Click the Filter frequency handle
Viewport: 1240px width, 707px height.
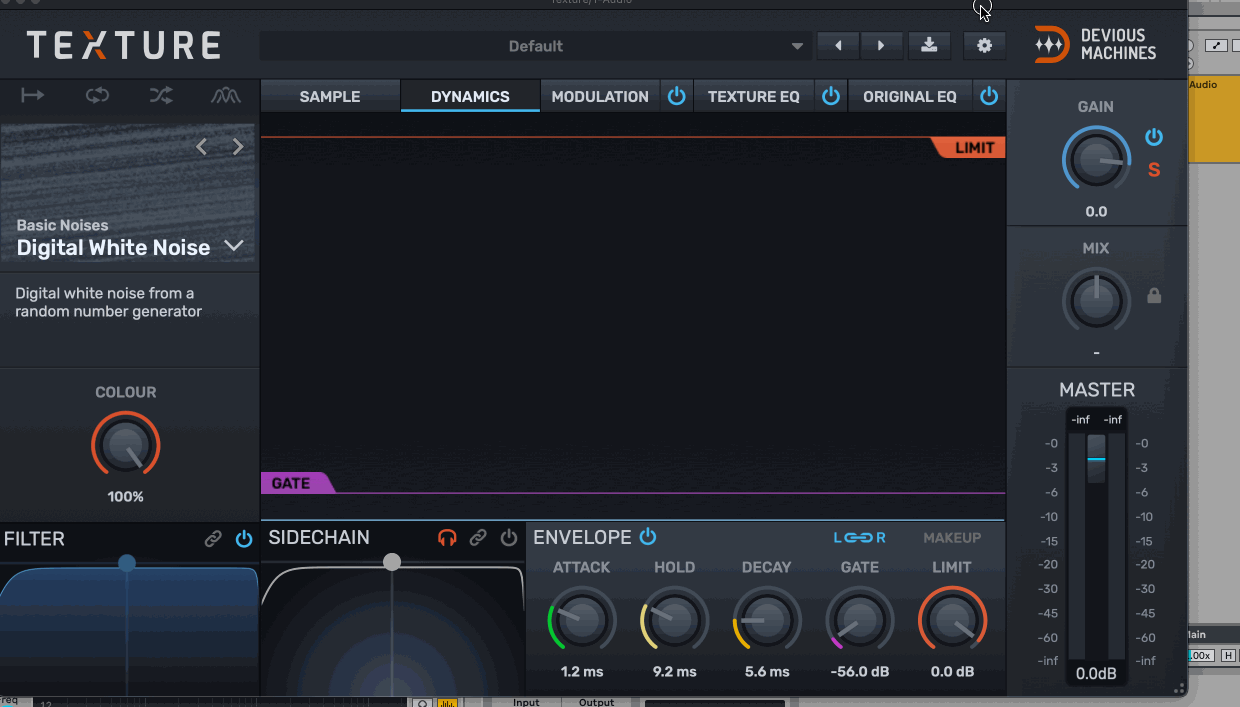126,564
